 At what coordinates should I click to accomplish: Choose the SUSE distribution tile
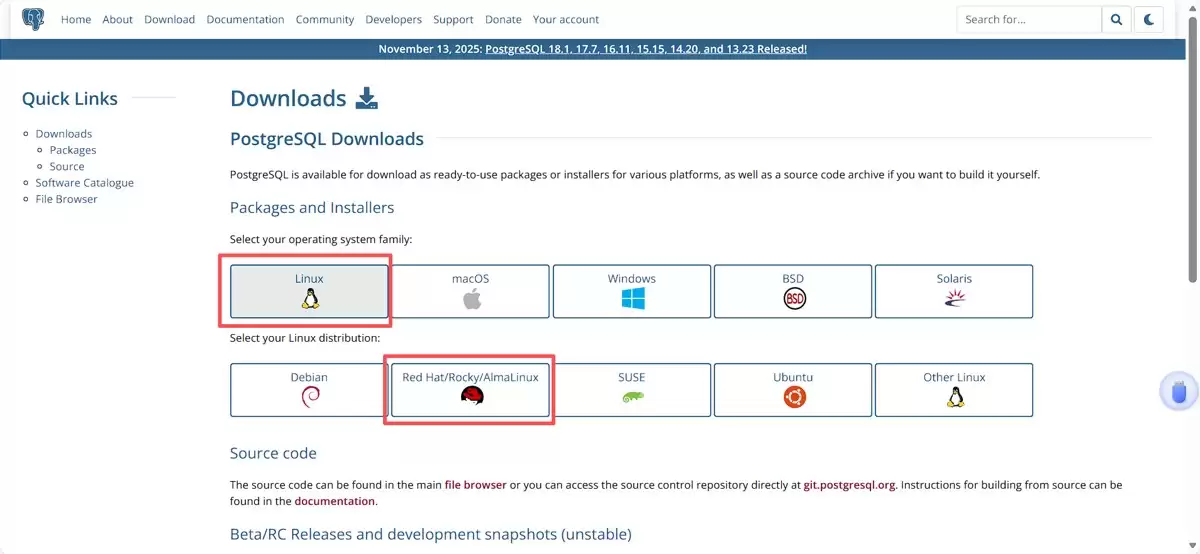632,390
